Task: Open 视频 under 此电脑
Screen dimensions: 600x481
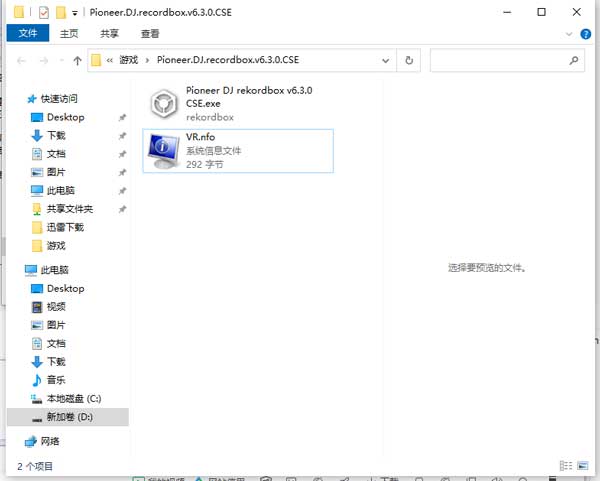Action: pyautogui.click(x=56, y=307)
